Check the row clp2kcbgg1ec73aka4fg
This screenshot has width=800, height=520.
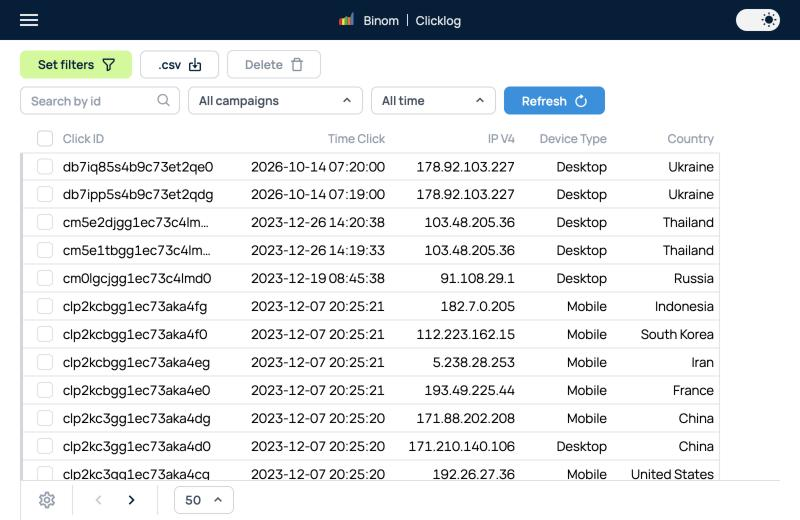[x=45, y=306]
